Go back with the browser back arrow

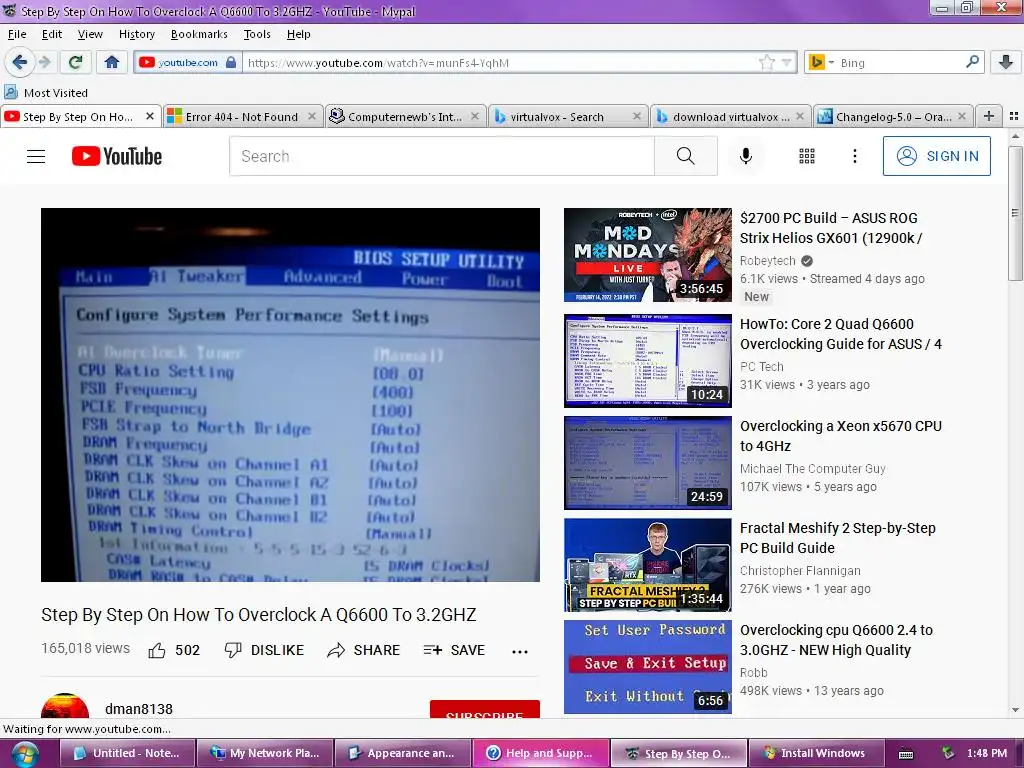pos(20,62)
